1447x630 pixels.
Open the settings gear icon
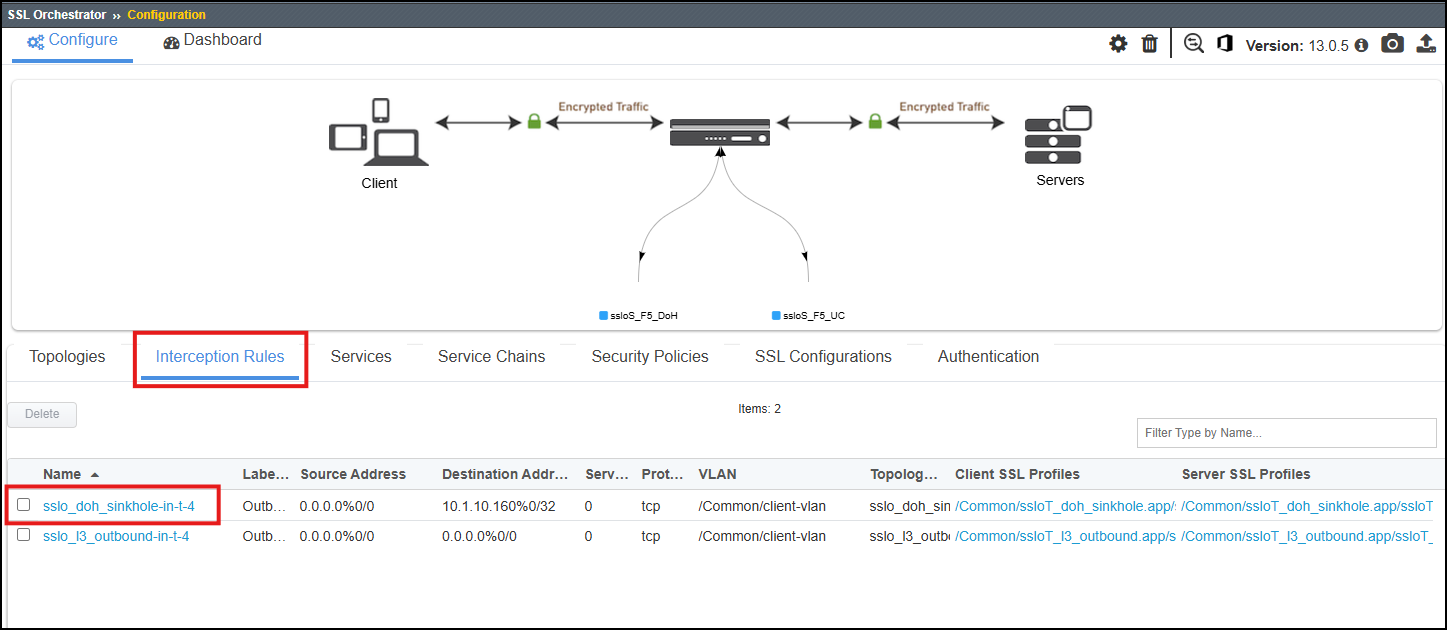pyautogui.click(x=1118, y=44)
